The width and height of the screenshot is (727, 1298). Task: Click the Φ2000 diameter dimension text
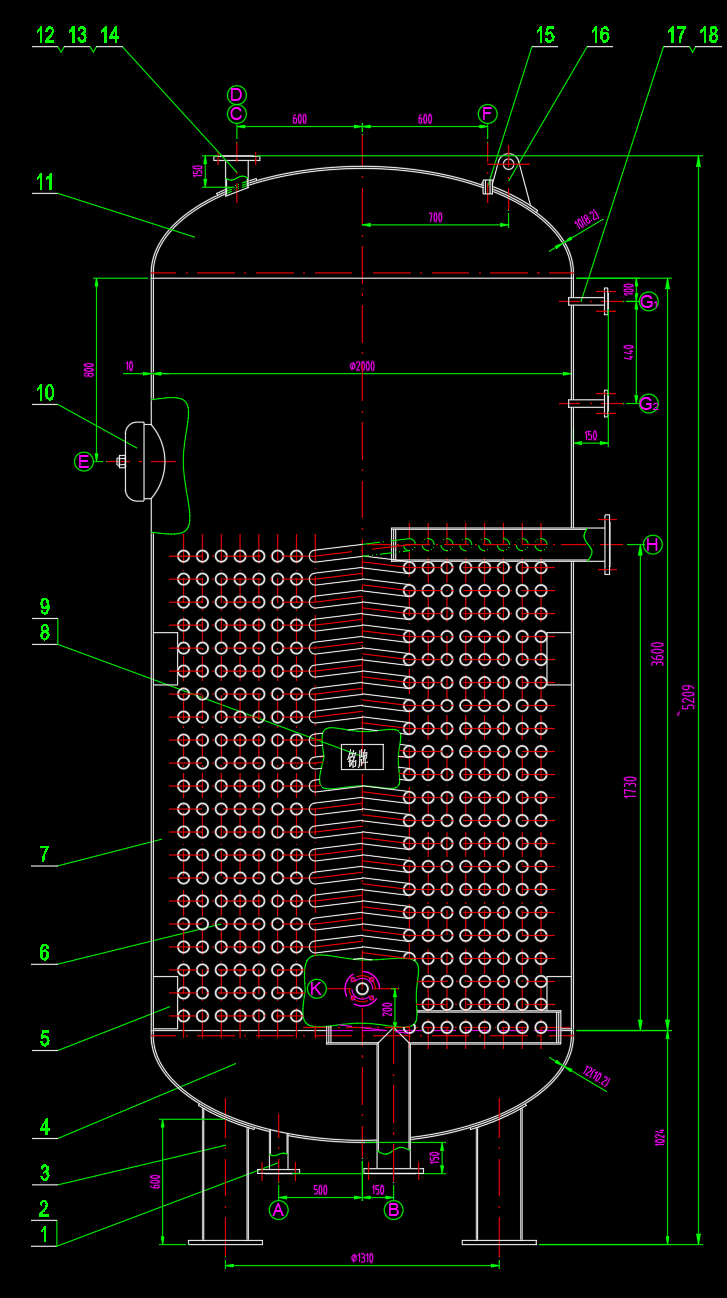361,366
